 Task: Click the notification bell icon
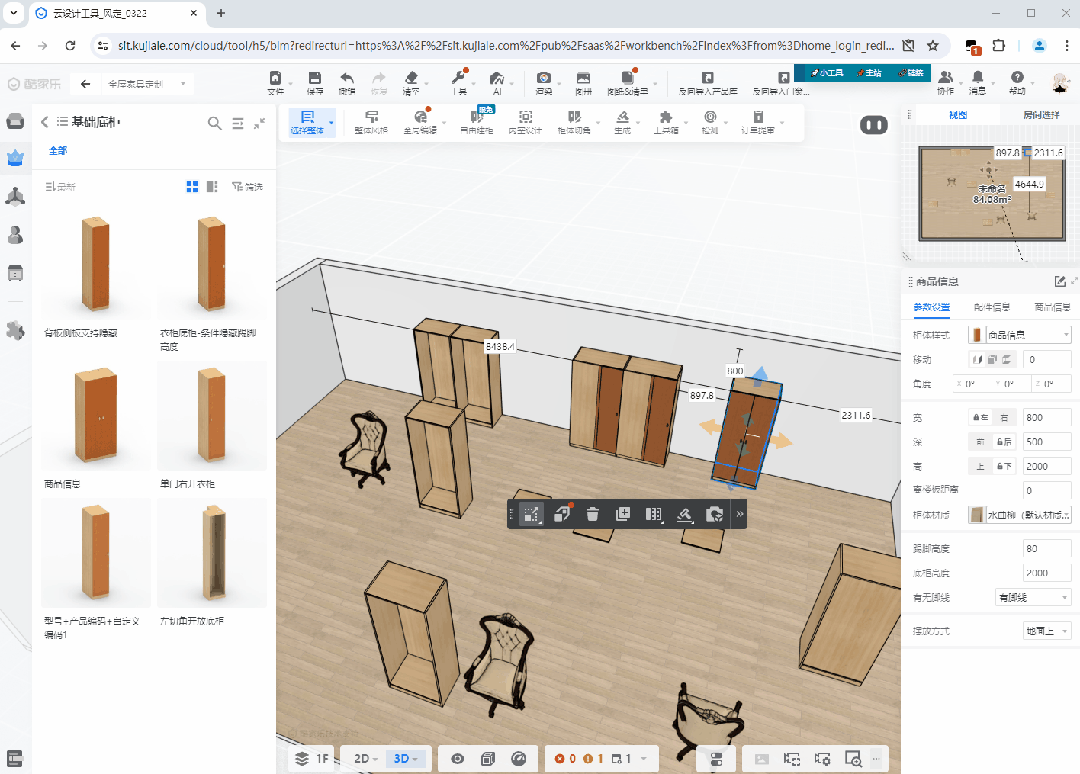pyautogui.click(x=977, y=79)
